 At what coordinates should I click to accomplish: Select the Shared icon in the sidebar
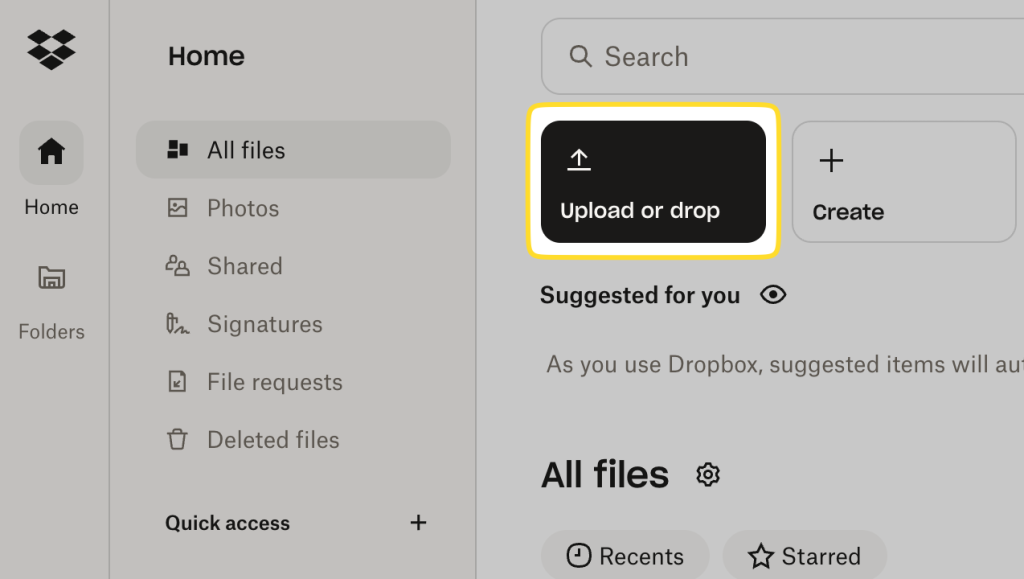(x=180, y=266)
